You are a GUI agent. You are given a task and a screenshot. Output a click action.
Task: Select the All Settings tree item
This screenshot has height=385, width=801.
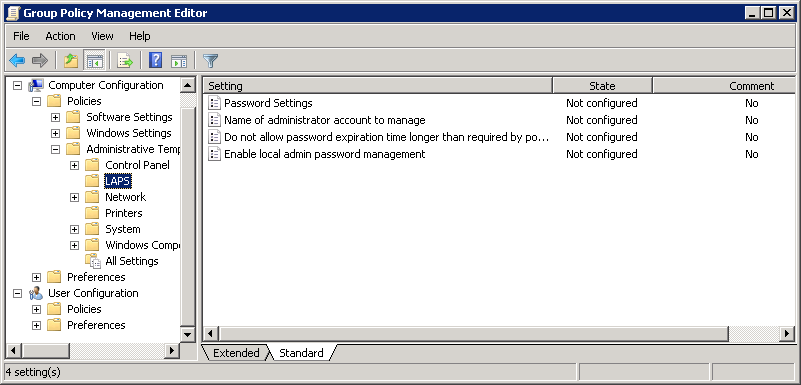click(x=132, y=261)
